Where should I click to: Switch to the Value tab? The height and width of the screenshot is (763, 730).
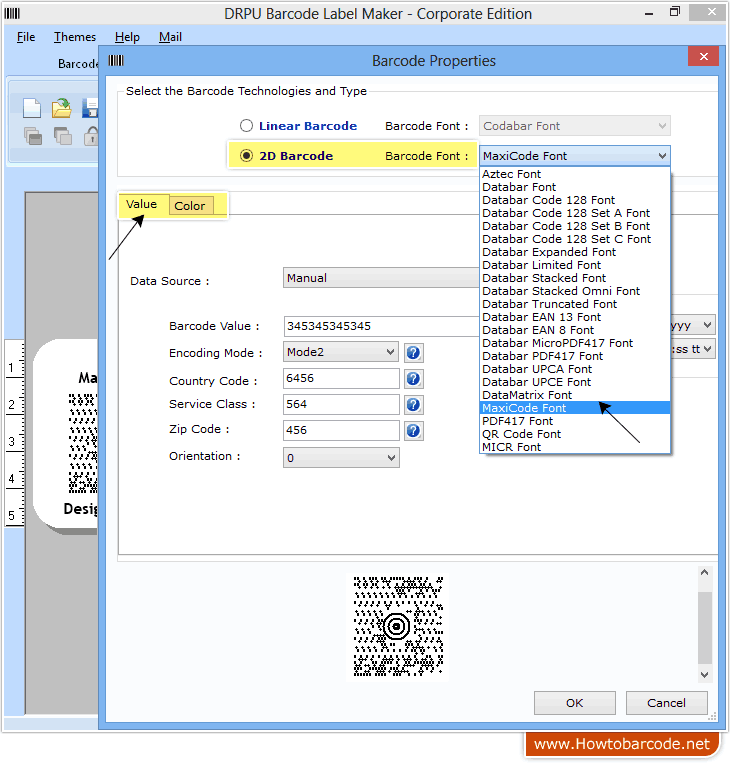click(142, 204)
